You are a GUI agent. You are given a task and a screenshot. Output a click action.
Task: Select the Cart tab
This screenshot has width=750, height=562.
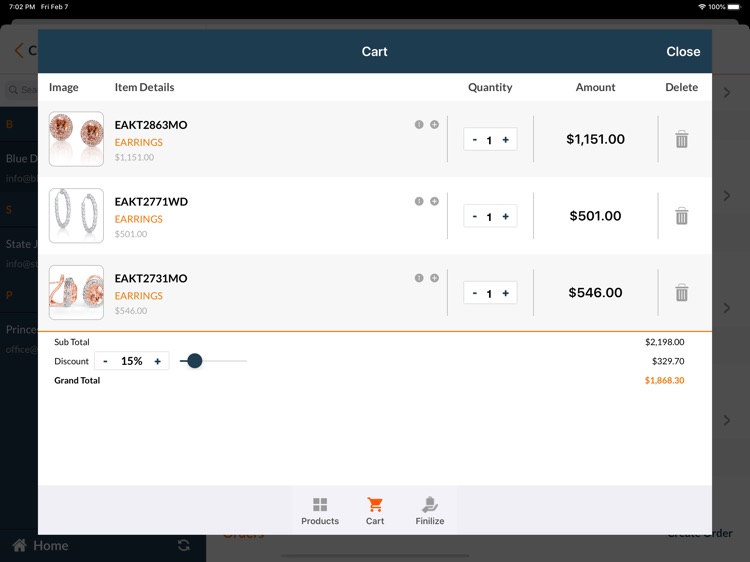point(375,511)
